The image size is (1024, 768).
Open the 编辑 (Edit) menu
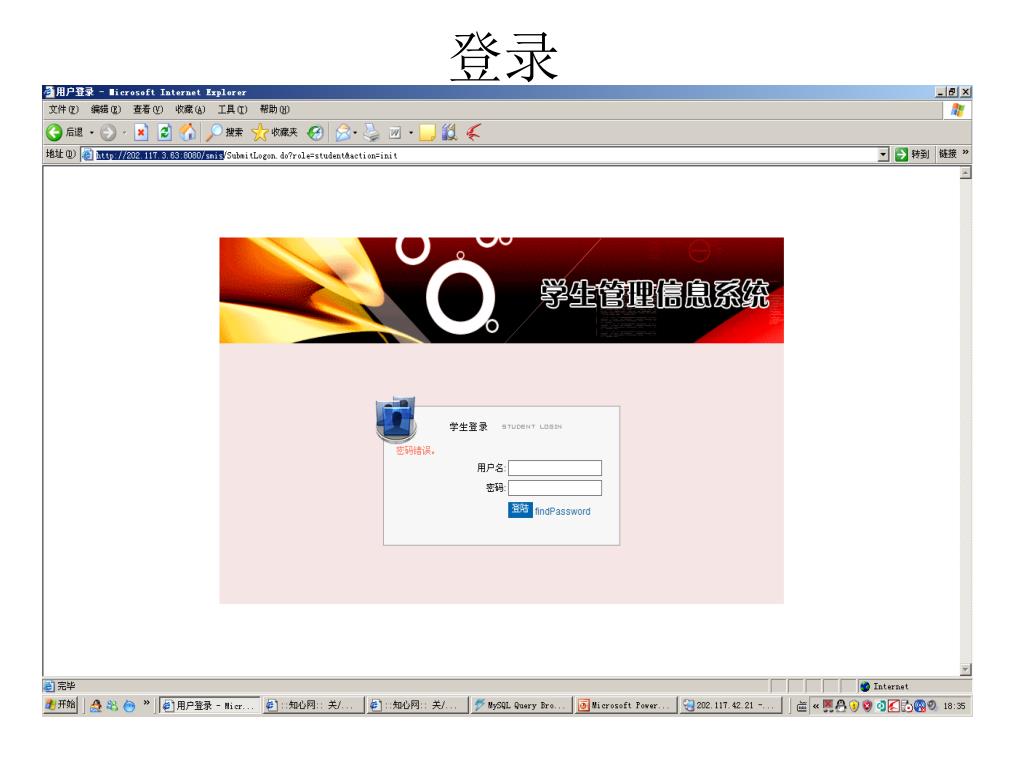pyautogui.click(x=106, y=110)
